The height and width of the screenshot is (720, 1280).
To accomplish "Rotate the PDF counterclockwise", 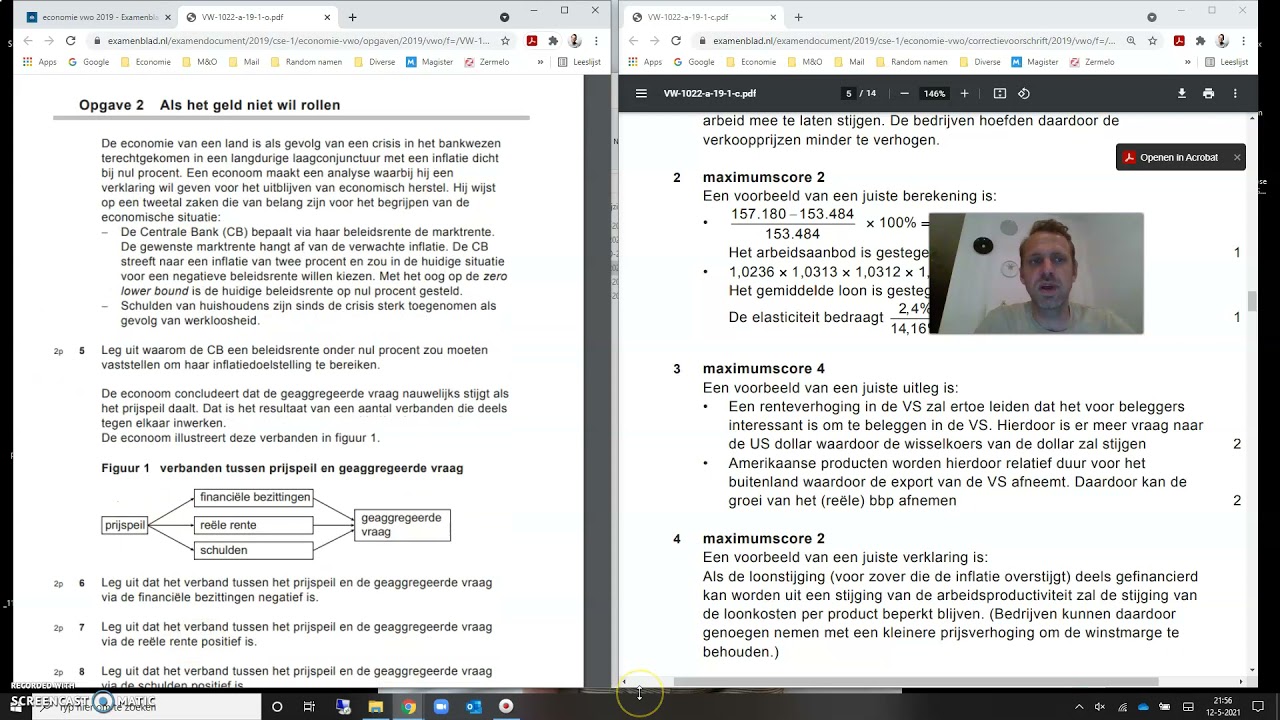I will coord(1024,93).
